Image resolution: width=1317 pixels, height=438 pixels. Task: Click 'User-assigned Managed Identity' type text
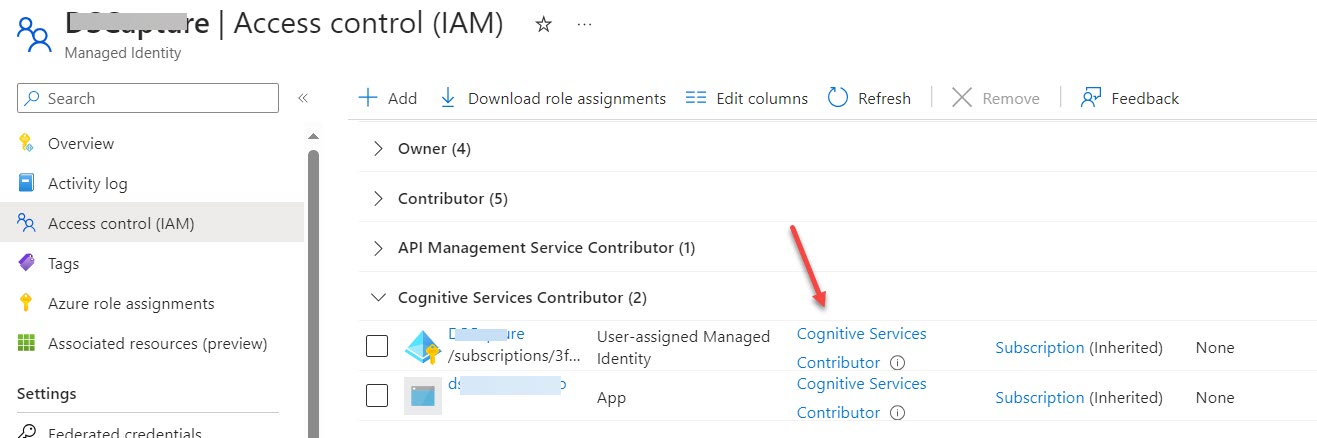click(683, 347)
